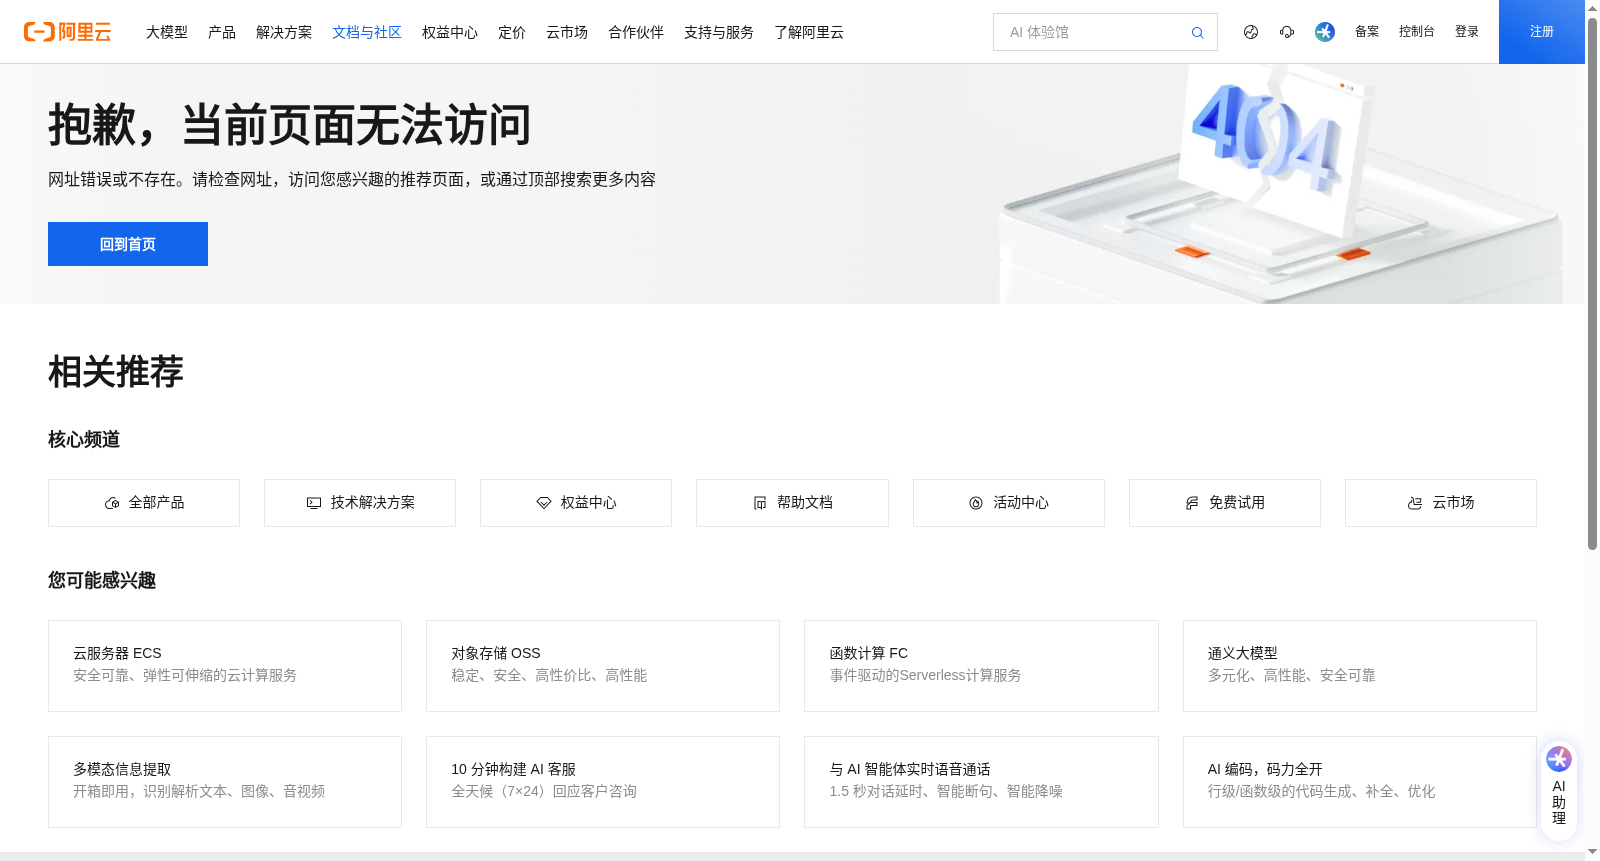Open the floating AI 助理 widget
The height and width of the screenshot is (861, 1600).
point(1559,790)
